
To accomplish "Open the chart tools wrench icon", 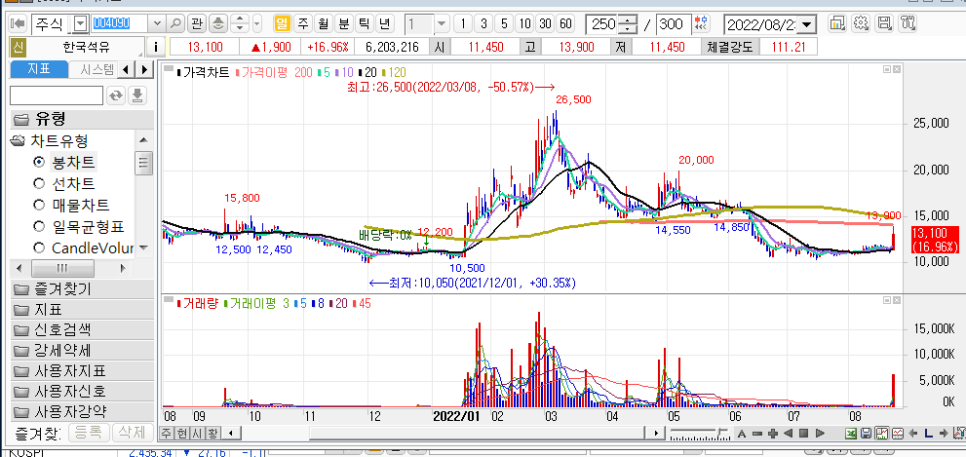I will 908,24.
